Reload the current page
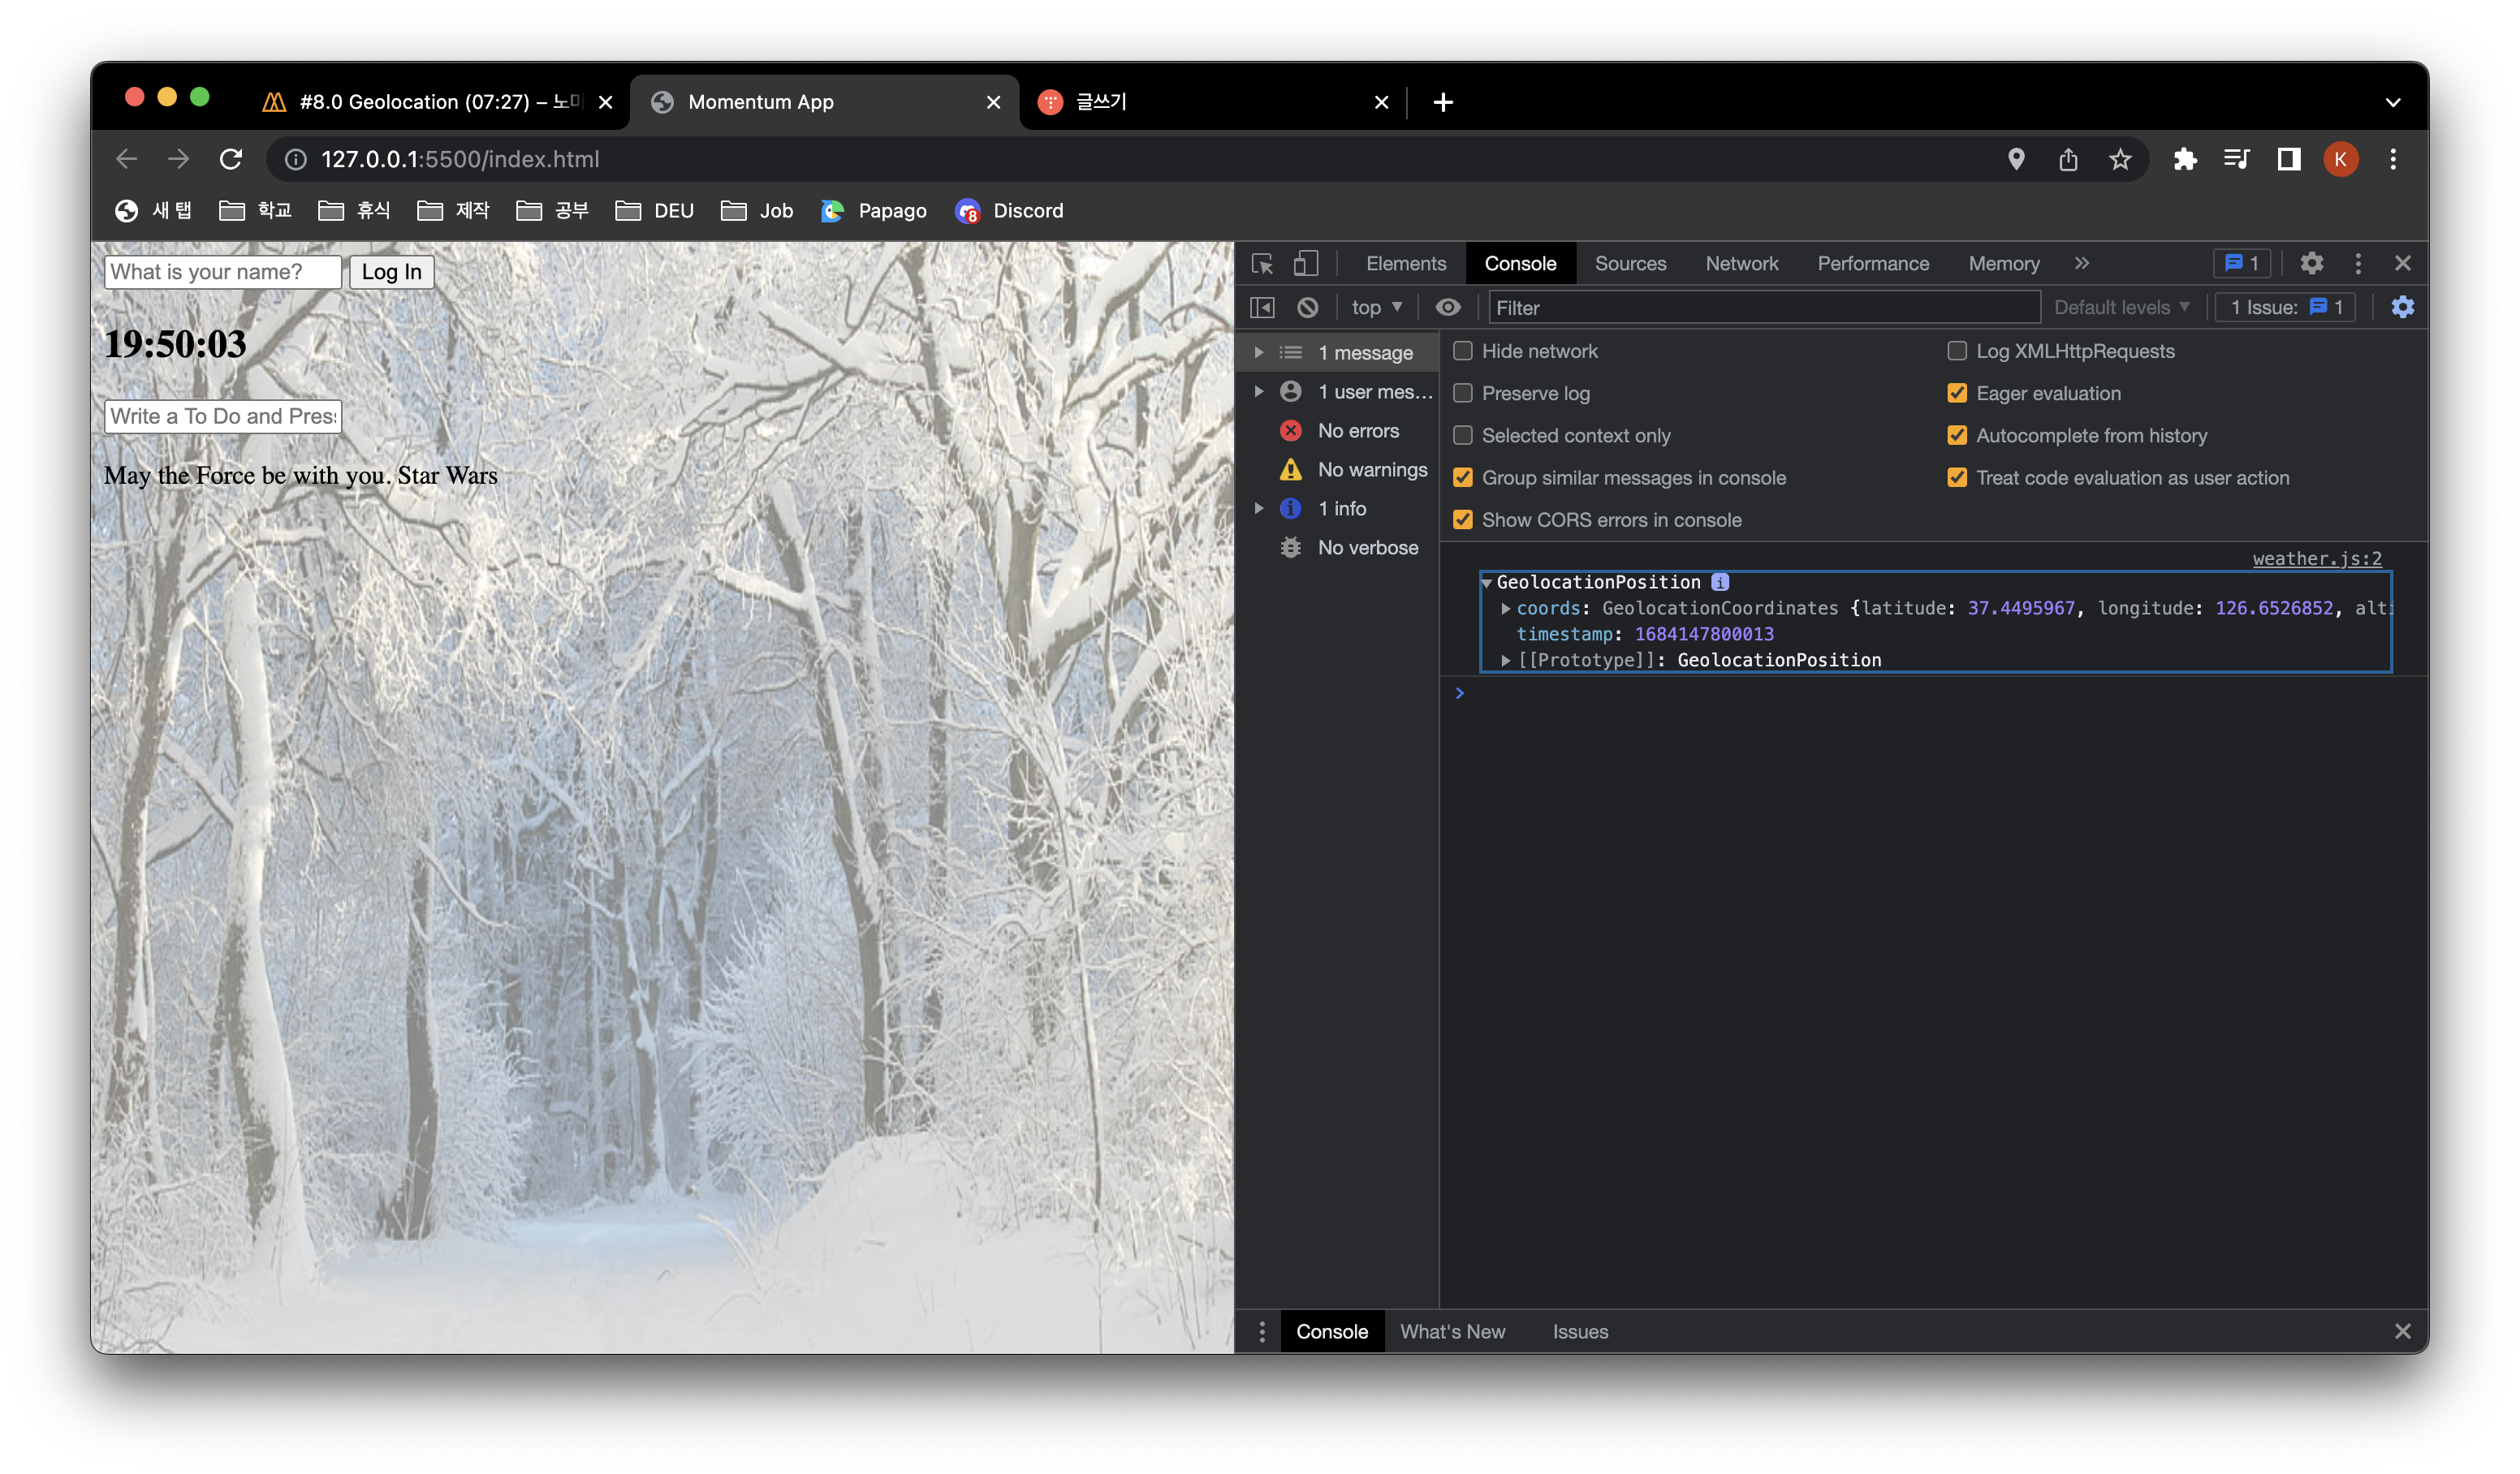Viewport: 2520px width, 1474px height. (x=231, y=159)
